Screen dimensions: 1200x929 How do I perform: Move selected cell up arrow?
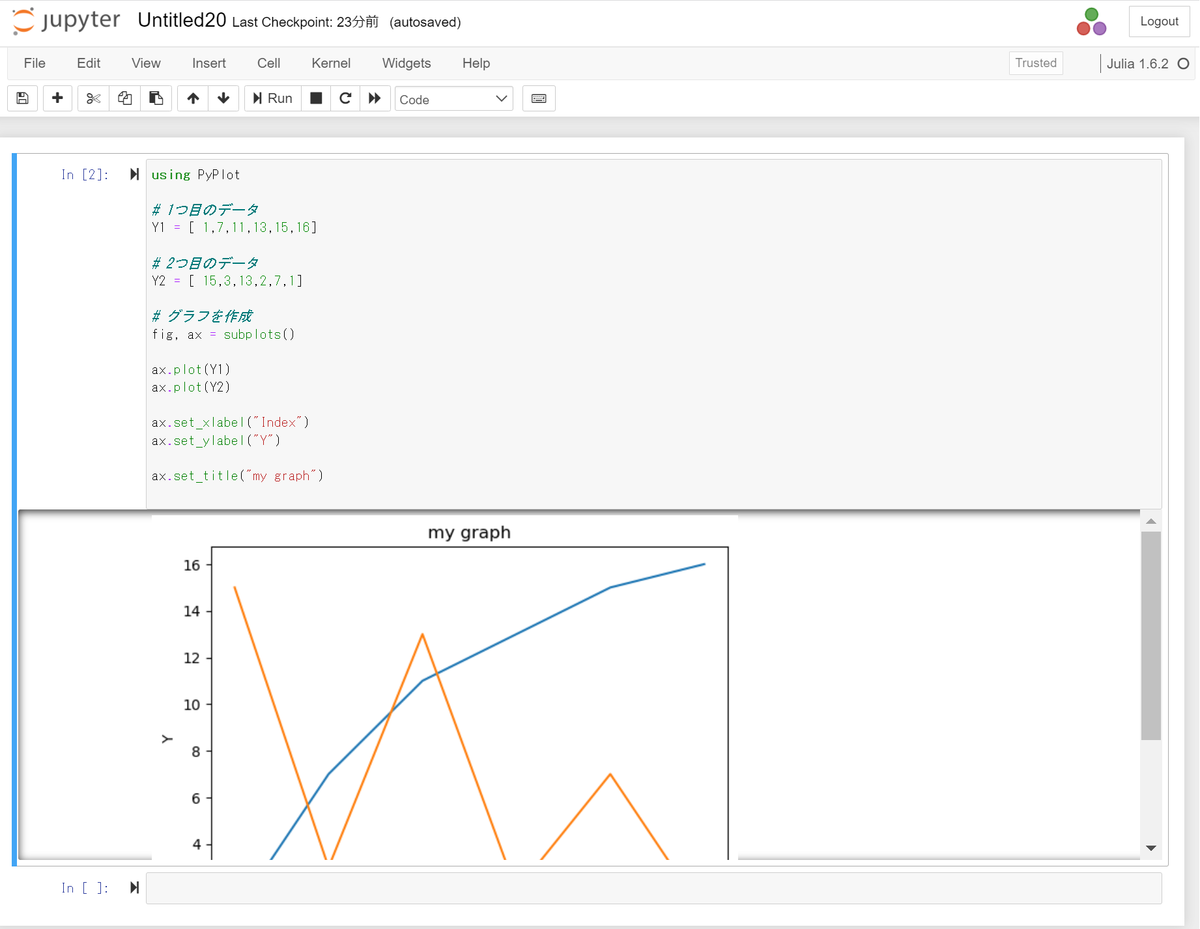(x=193, y=98)
